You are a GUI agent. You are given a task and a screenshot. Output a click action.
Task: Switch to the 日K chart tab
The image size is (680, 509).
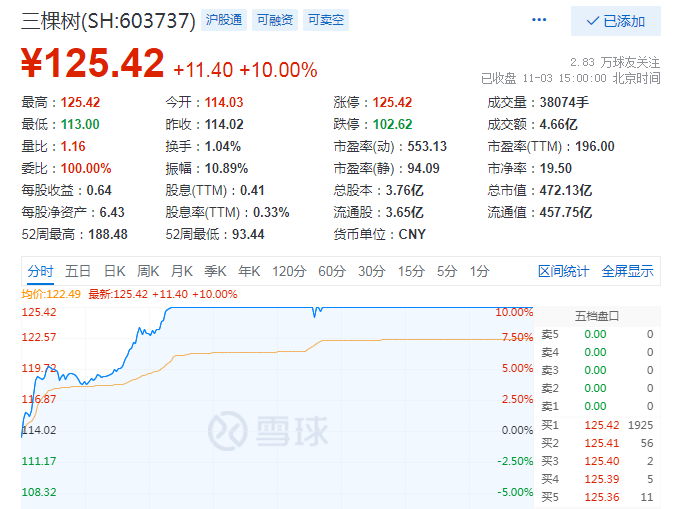(x=114, y=271)
